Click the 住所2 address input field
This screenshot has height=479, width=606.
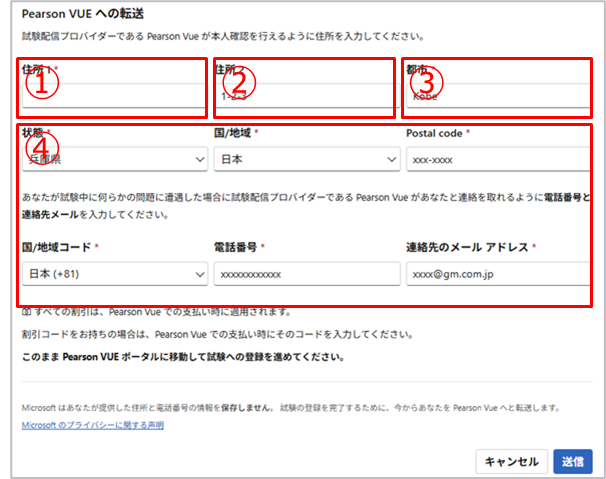(x=307, y=95)
